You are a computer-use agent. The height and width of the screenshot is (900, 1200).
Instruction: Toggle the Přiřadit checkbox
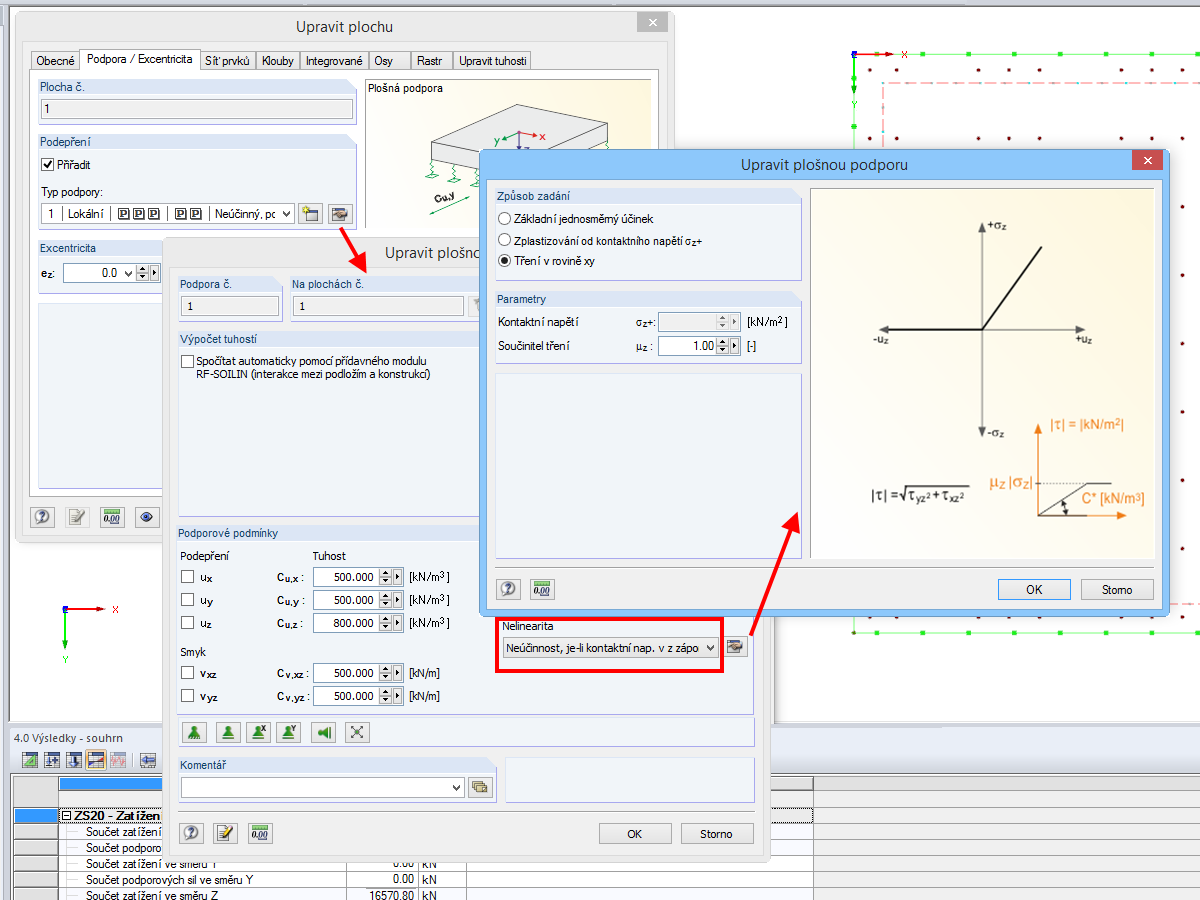coord(47,165)
